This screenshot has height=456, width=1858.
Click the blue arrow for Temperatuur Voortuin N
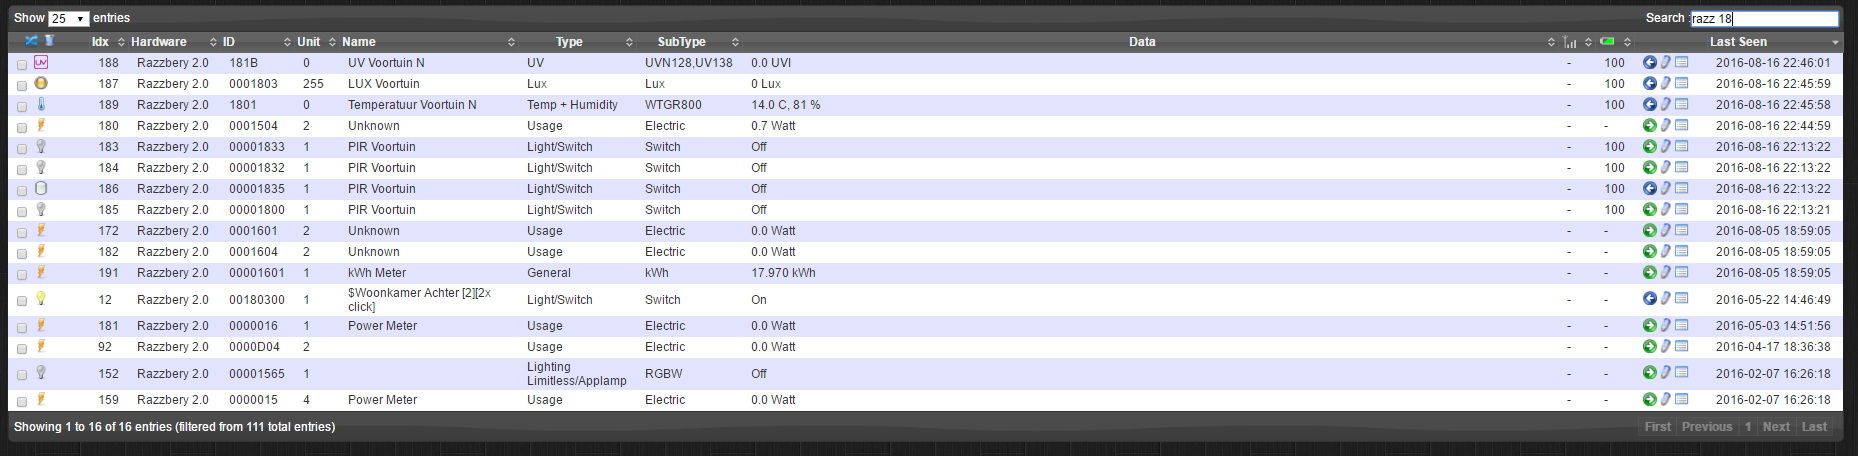(1649, 104)
